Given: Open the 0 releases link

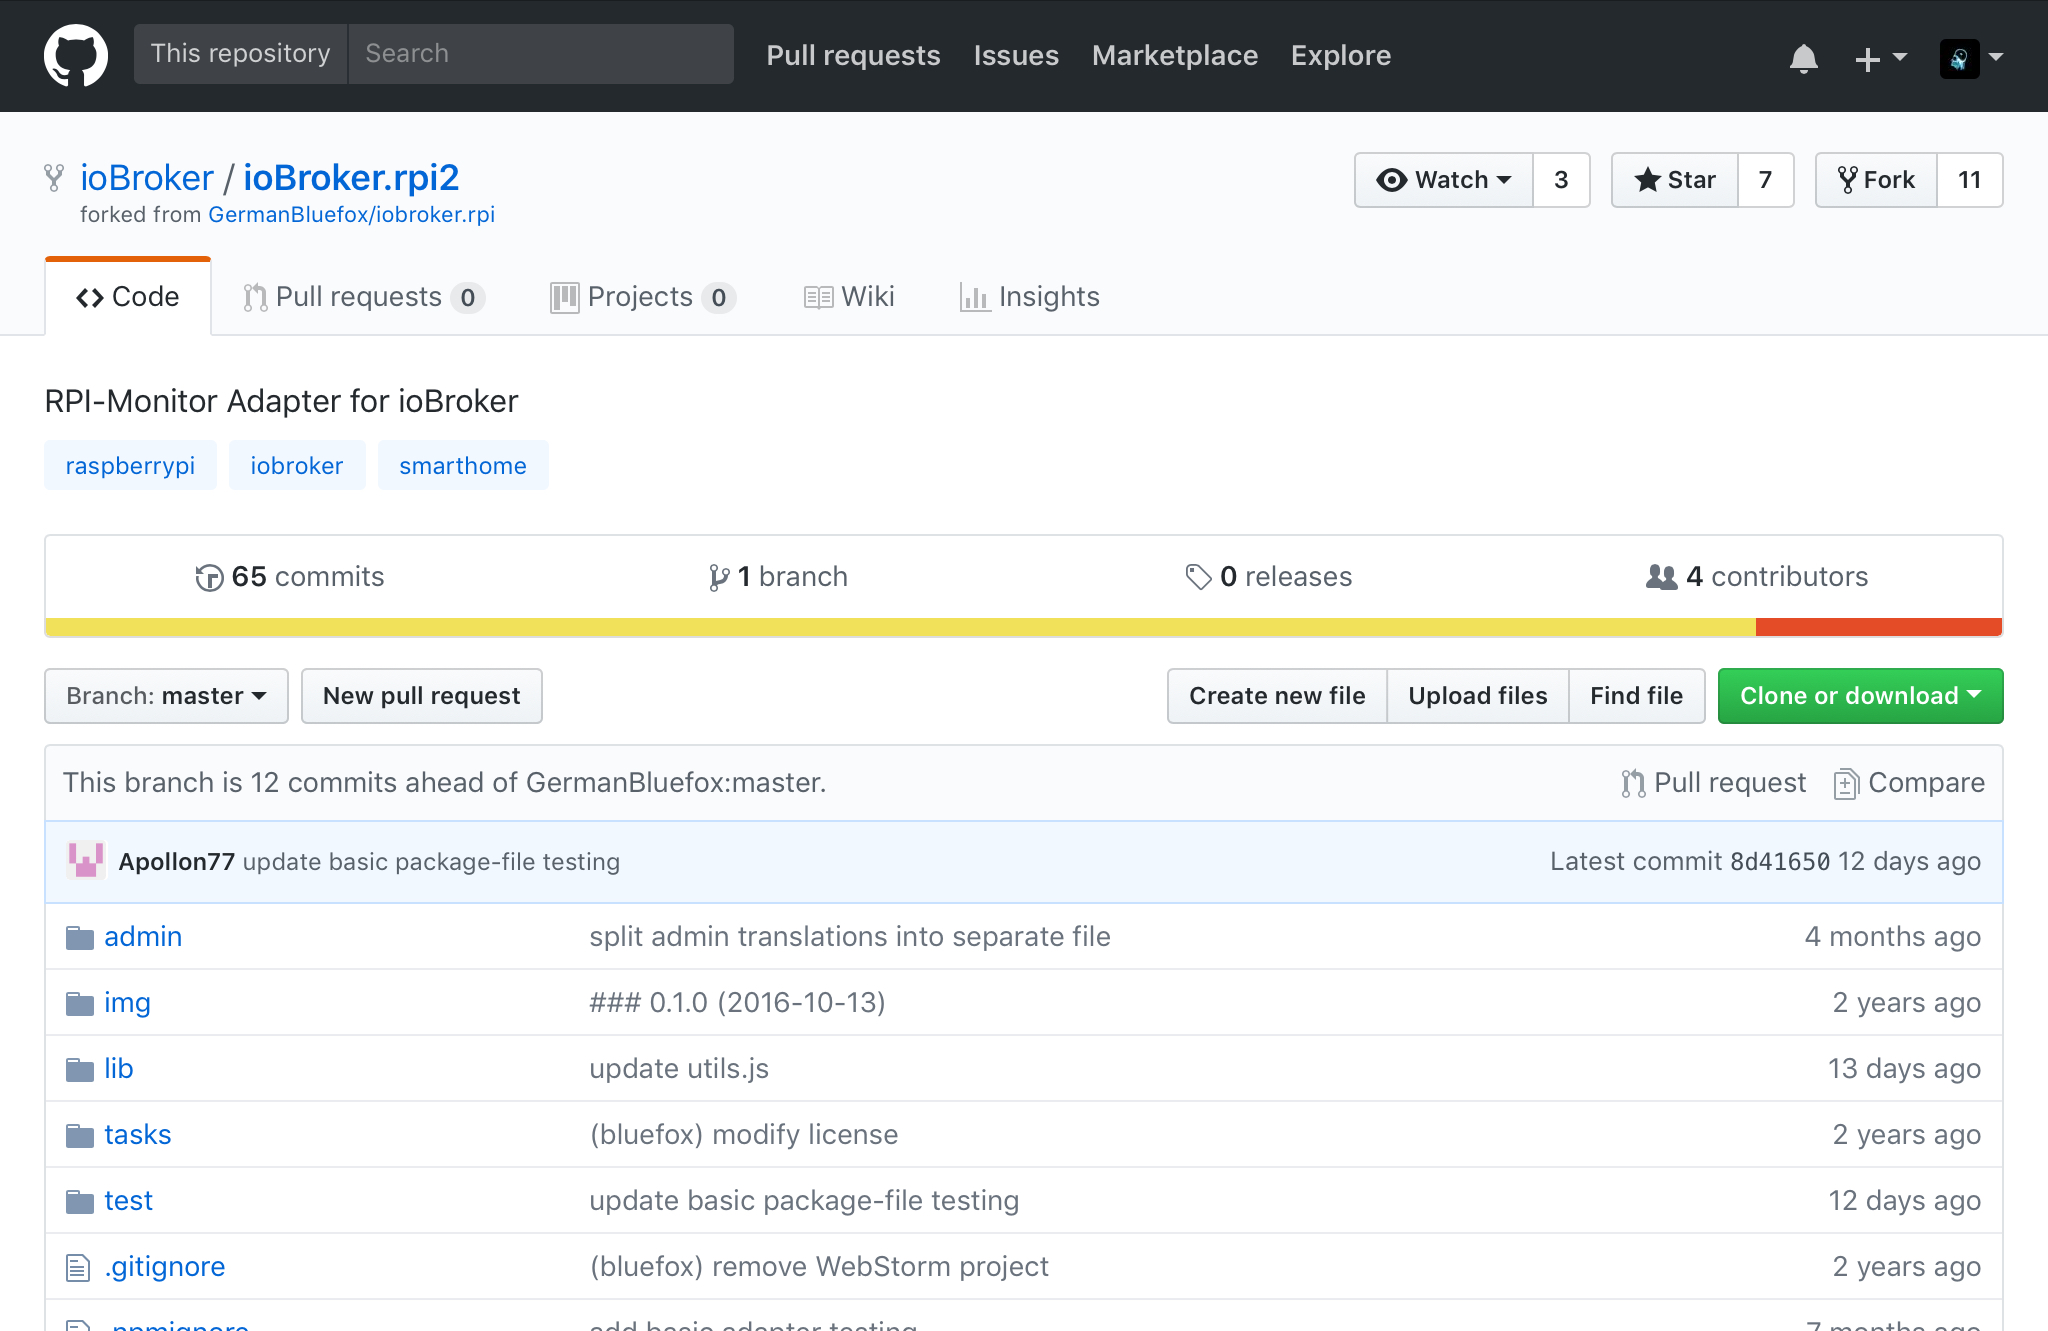Looking at the screenshot, I should [1269, 577].
